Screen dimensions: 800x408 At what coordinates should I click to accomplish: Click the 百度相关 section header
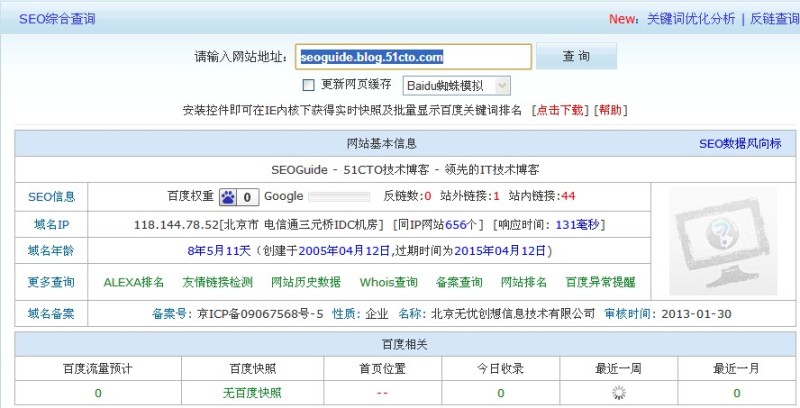pyautogui.click(x=405, y=345)
